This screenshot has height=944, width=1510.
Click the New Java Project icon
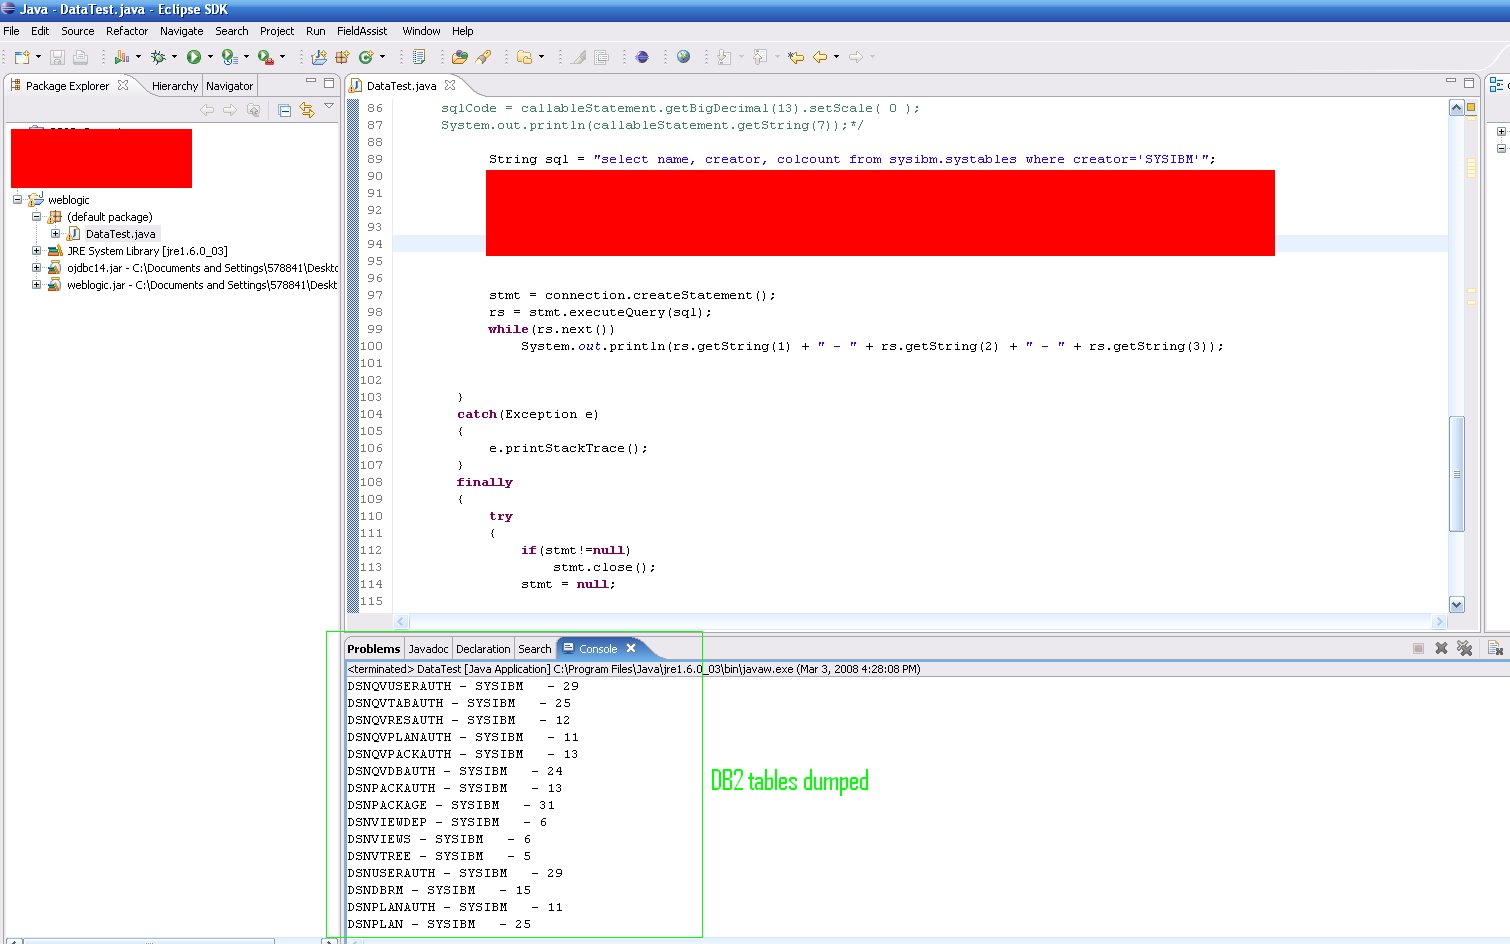pyautogui.click(x=319, y=57)
